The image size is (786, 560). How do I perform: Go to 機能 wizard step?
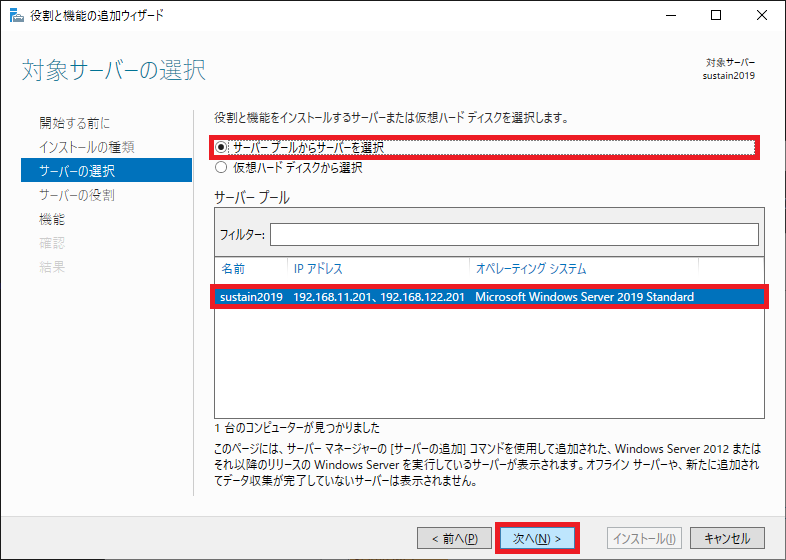[x=52, y=219]
